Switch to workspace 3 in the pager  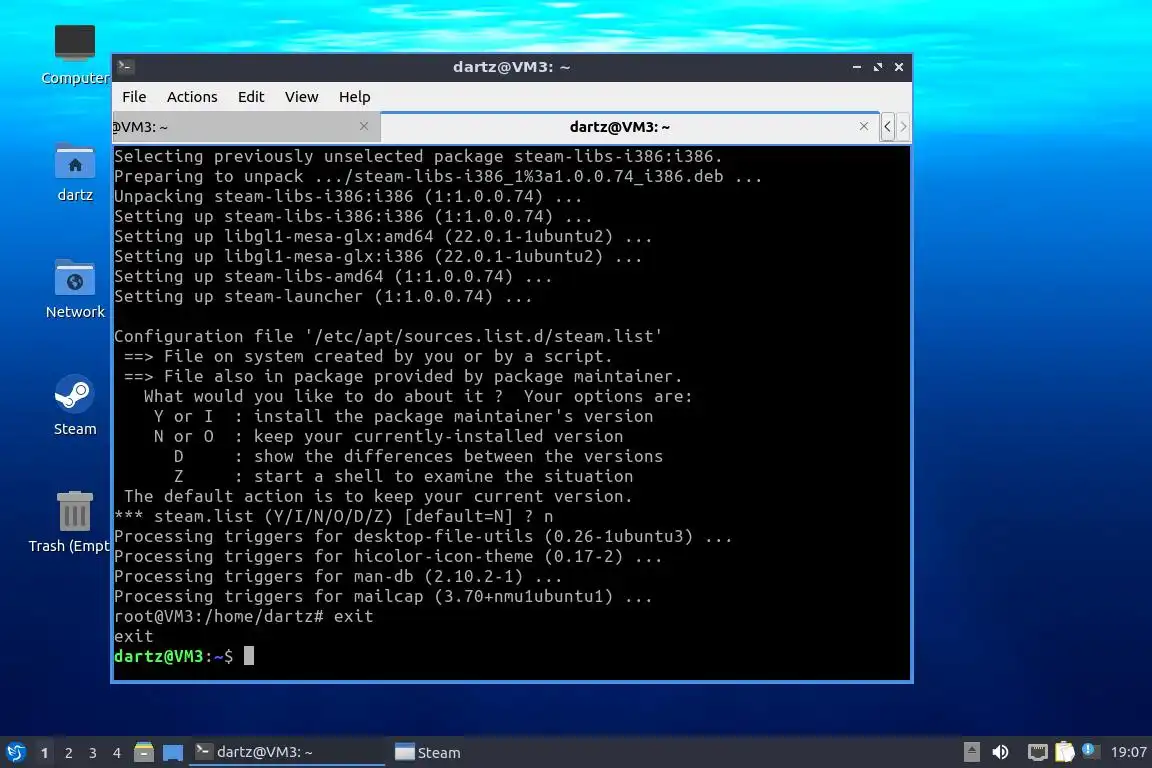pyautogui.click(x=93, y=753)
